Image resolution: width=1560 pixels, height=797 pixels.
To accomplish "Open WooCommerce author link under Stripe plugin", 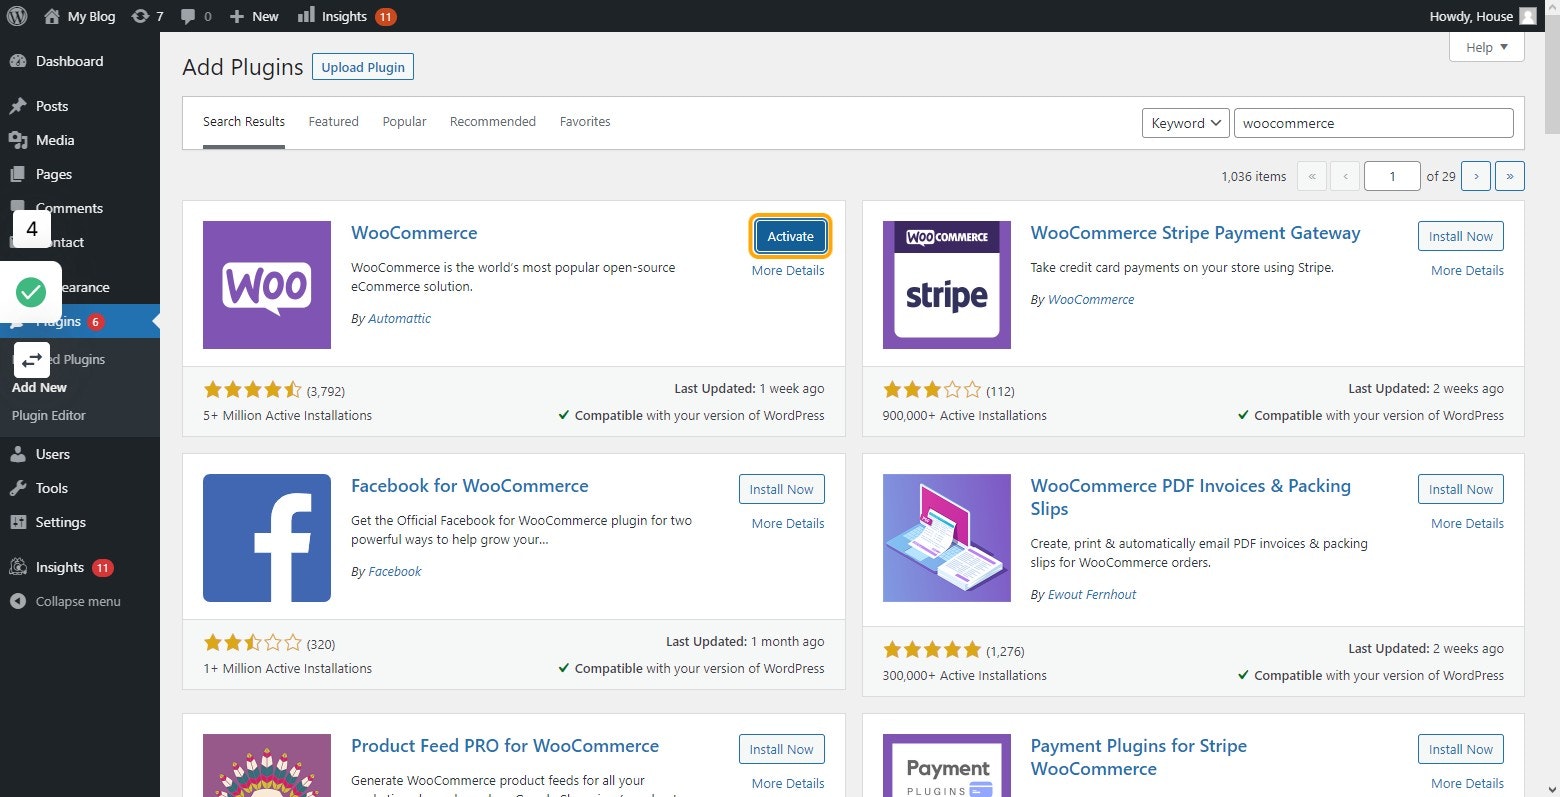I will click(1091, 299).
